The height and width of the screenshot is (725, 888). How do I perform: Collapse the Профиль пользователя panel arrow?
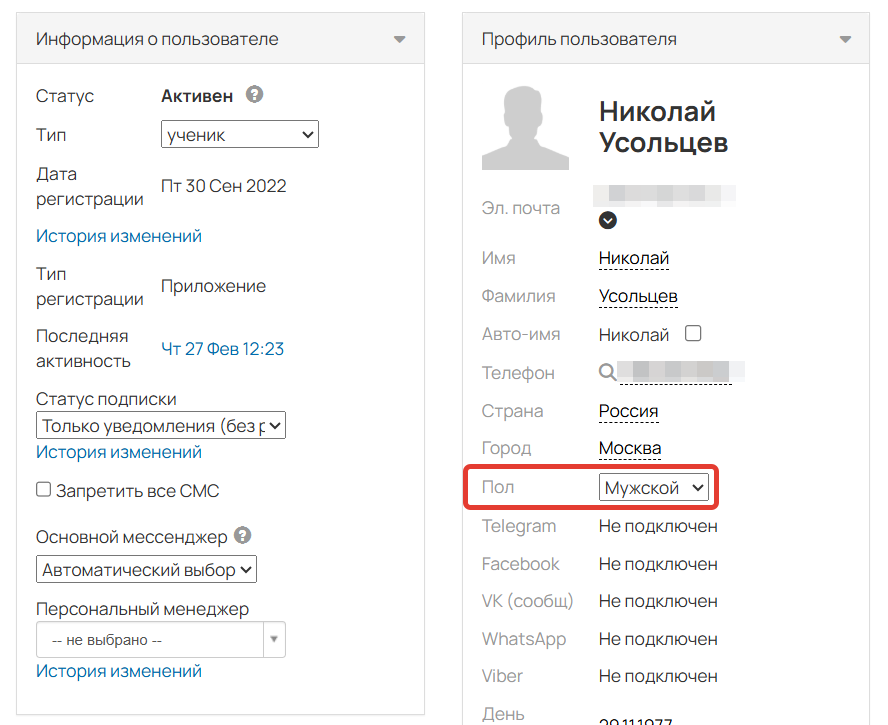(846, 40)
